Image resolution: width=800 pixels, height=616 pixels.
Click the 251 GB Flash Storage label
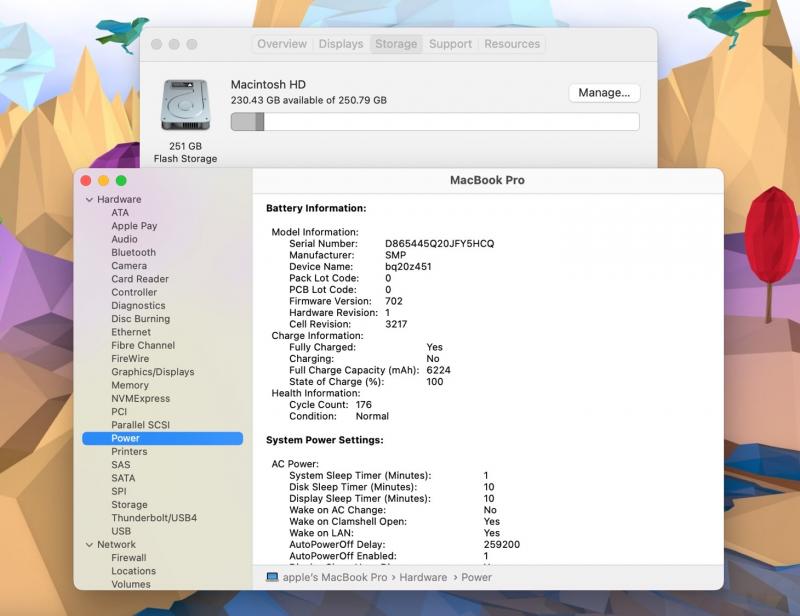(x=185, y=152)
